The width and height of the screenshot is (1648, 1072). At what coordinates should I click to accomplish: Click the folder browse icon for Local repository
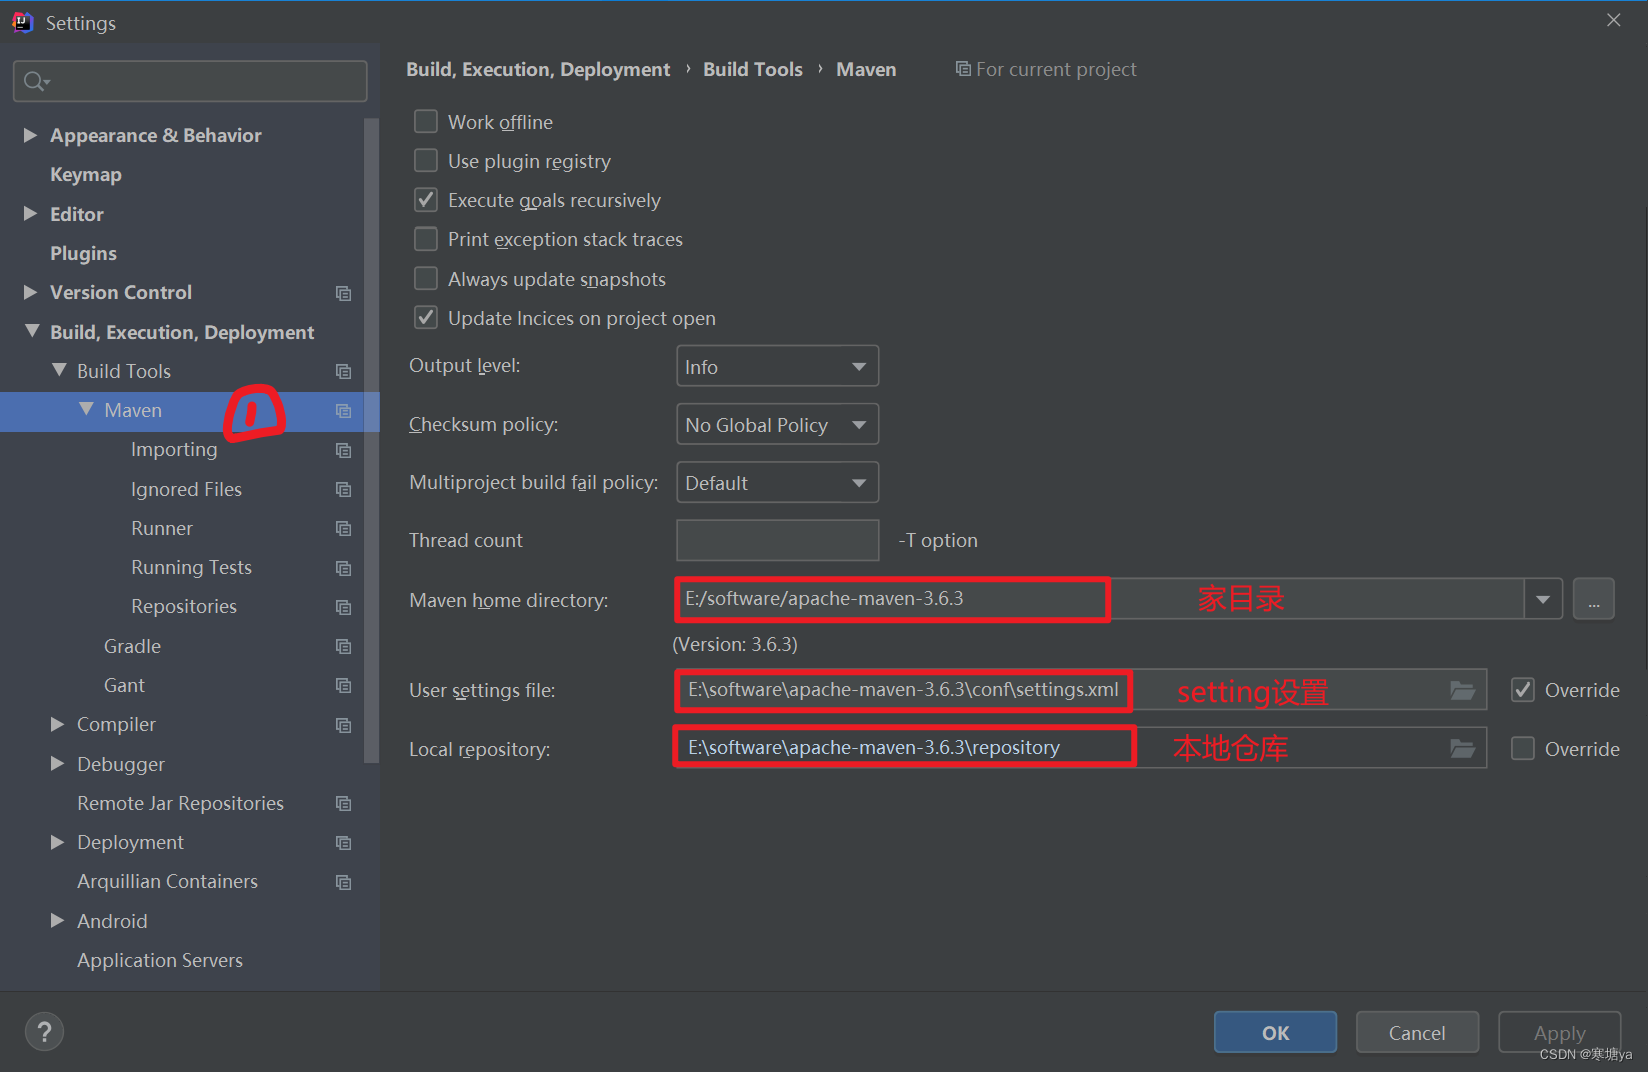tap(1463, 749)
